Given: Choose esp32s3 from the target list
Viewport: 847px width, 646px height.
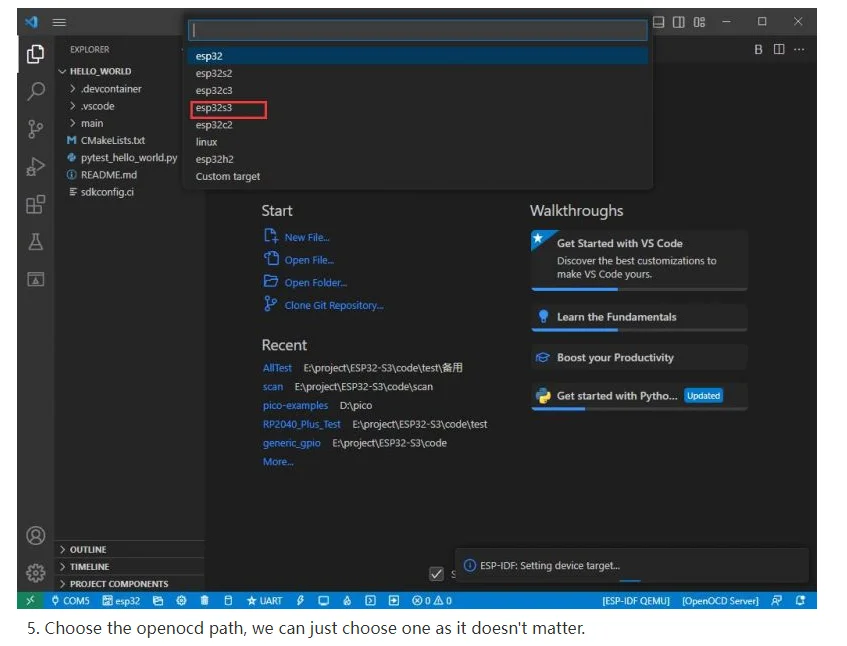Looking at the screenshot, I should [x=418, y=108].
